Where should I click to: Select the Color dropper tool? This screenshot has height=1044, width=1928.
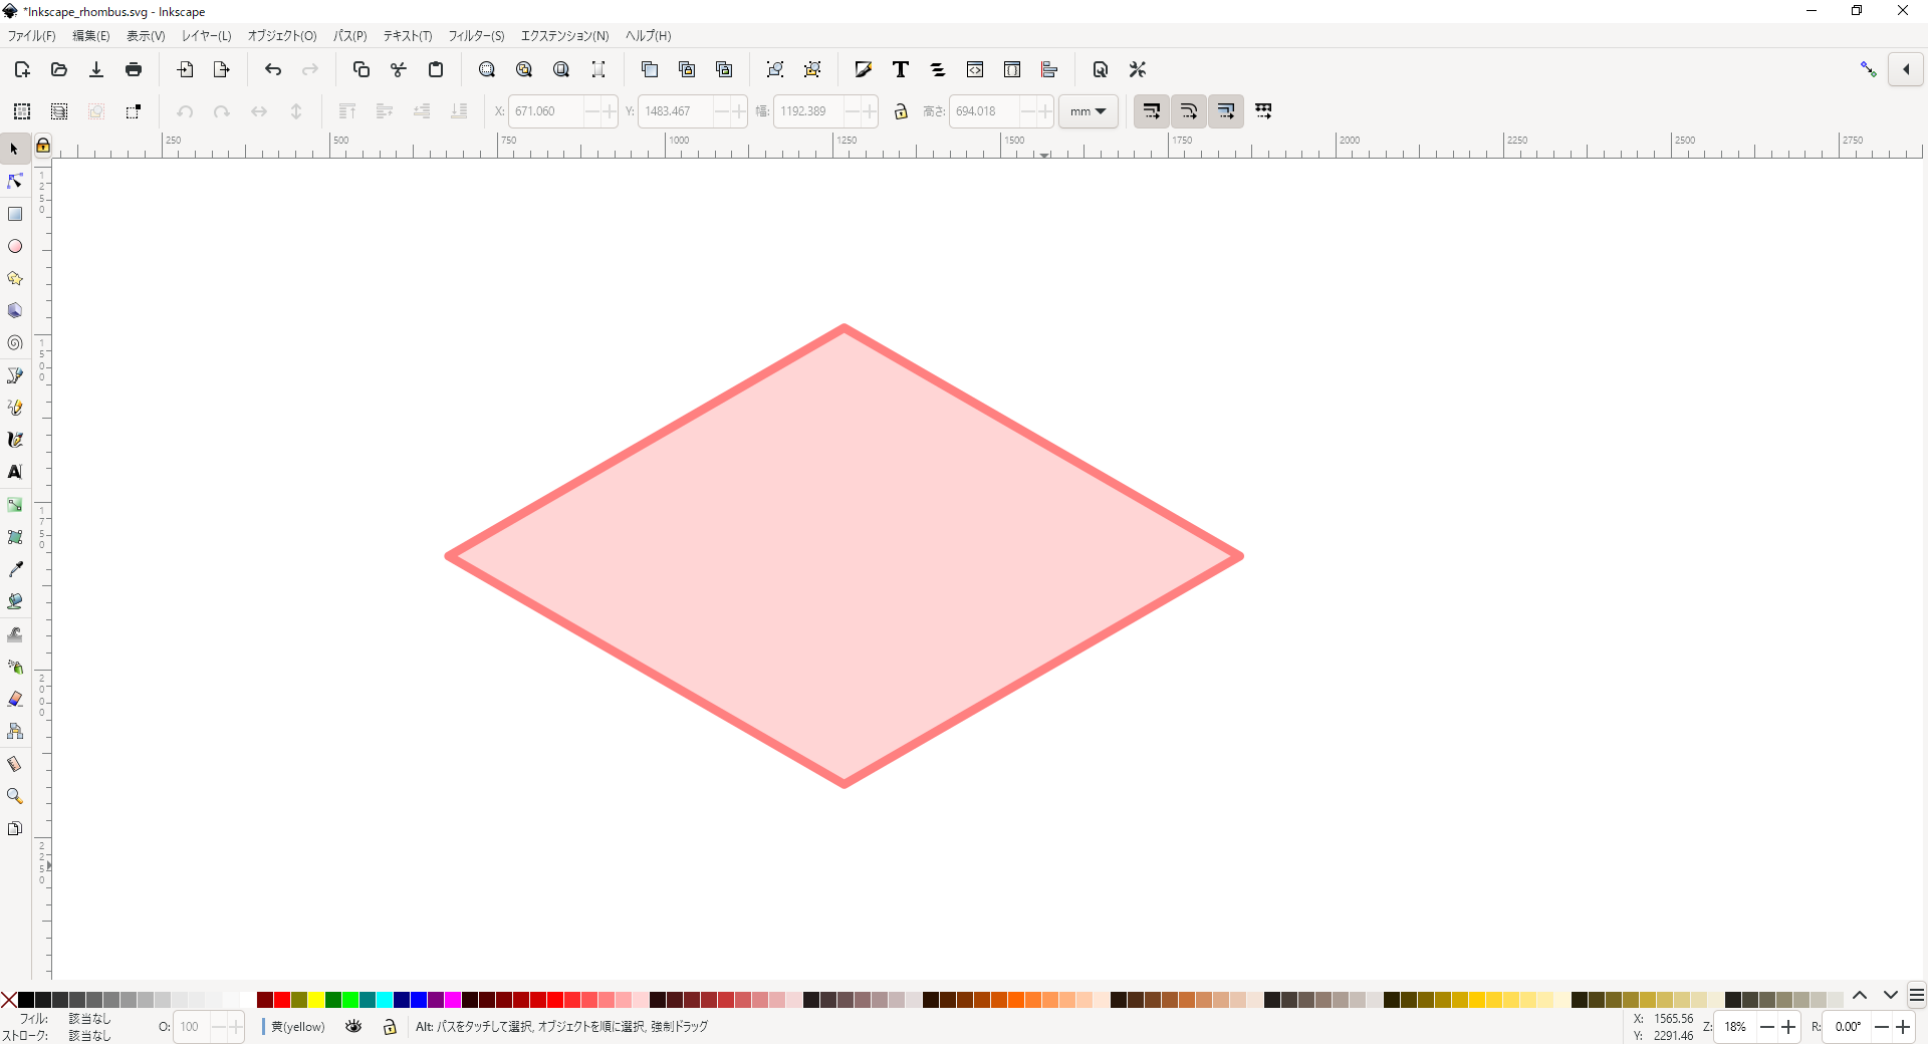pyautogui.click(x=14, y=568)
